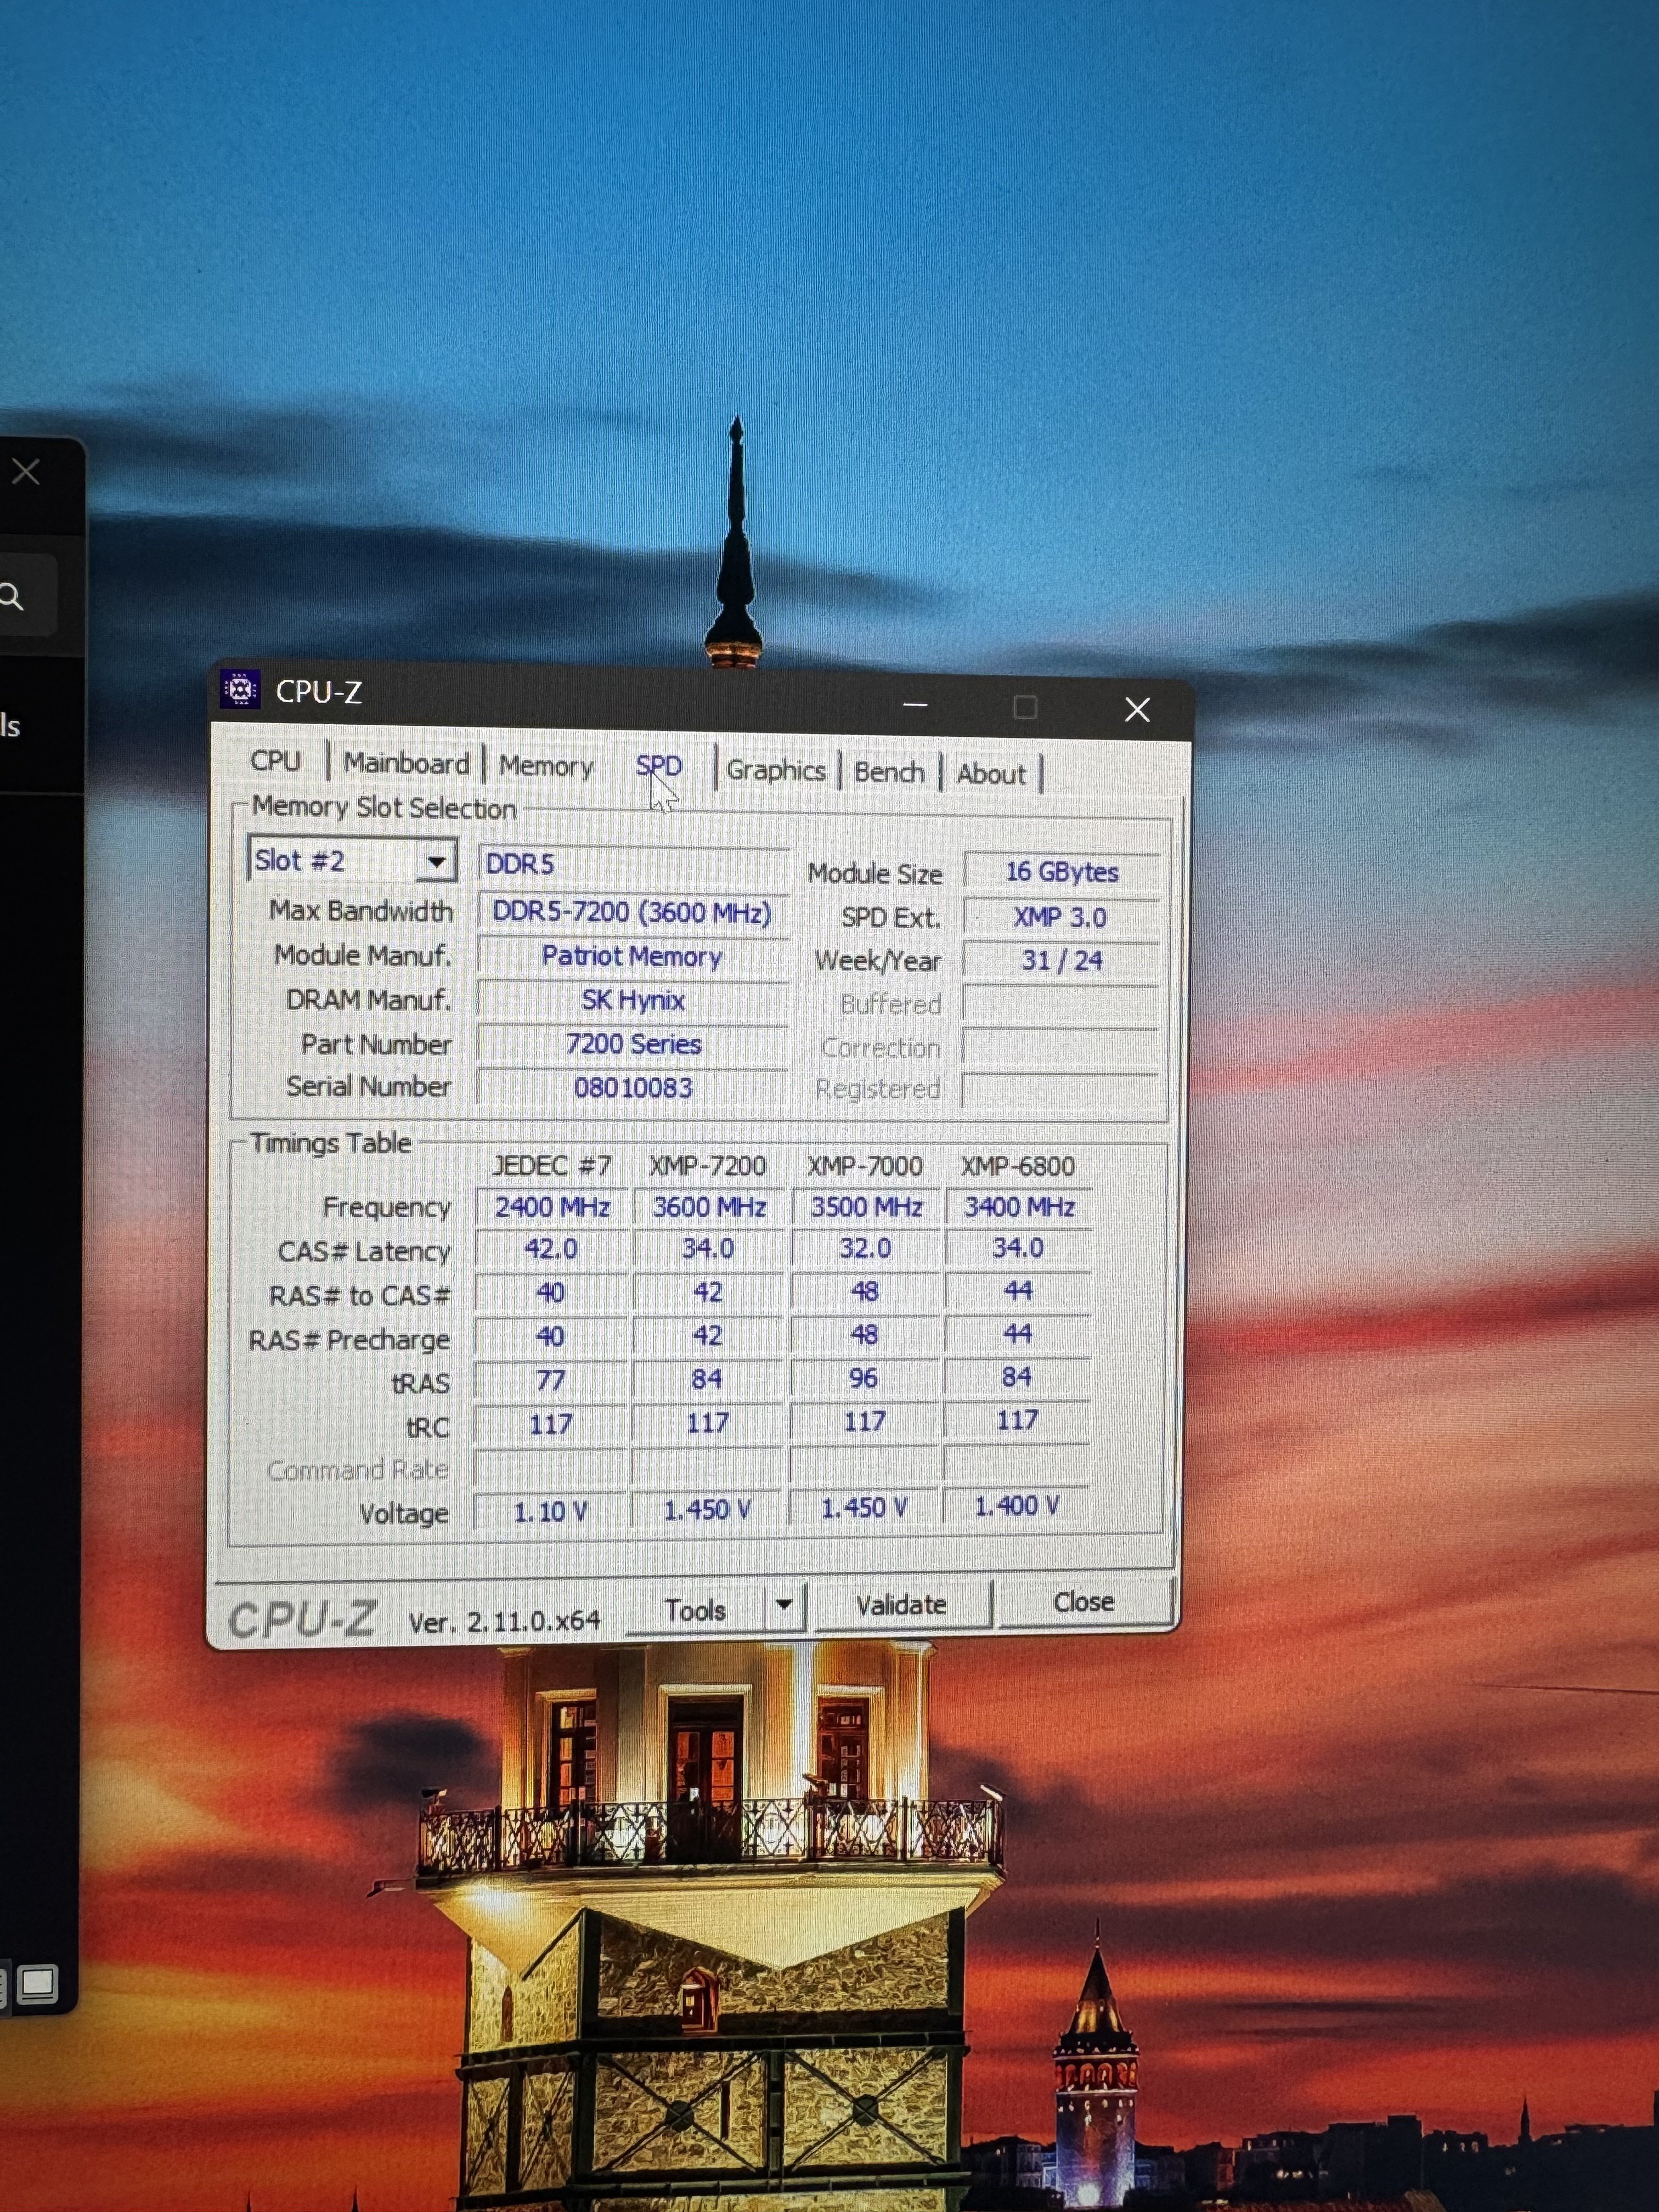Click the CPU-Z app icon in title bar
The width and height of the screenshot is (1659, 2212).
(x=240, y=689)
